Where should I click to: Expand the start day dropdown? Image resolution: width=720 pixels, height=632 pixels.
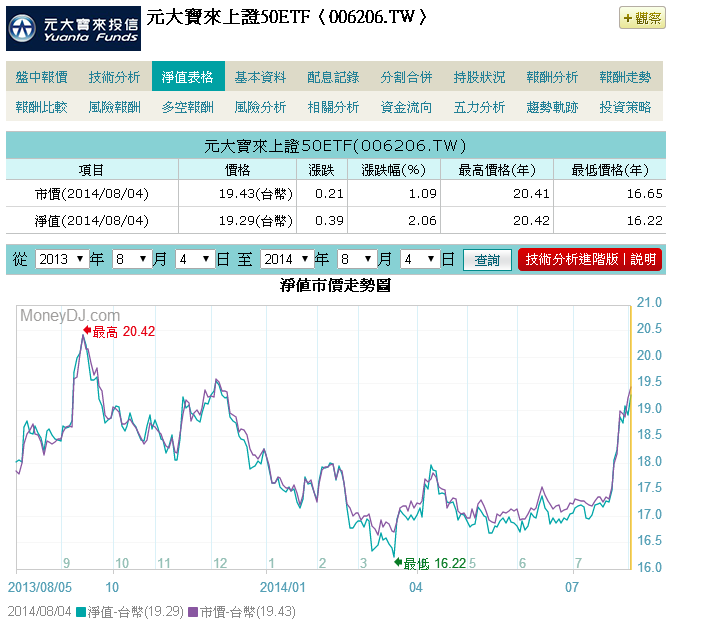point(195,259)
